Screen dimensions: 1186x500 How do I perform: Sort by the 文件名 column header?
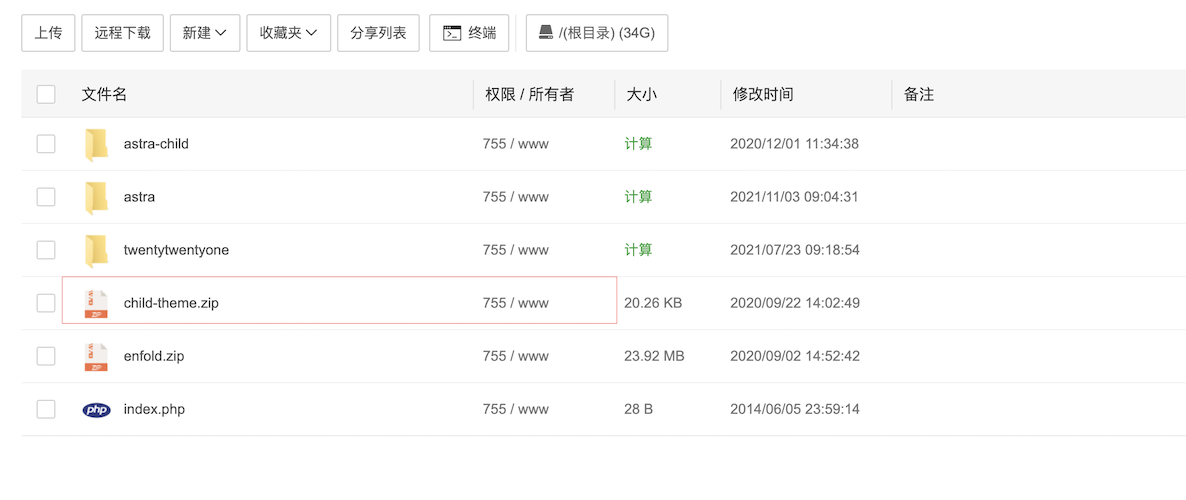click(x=104, y=94)
